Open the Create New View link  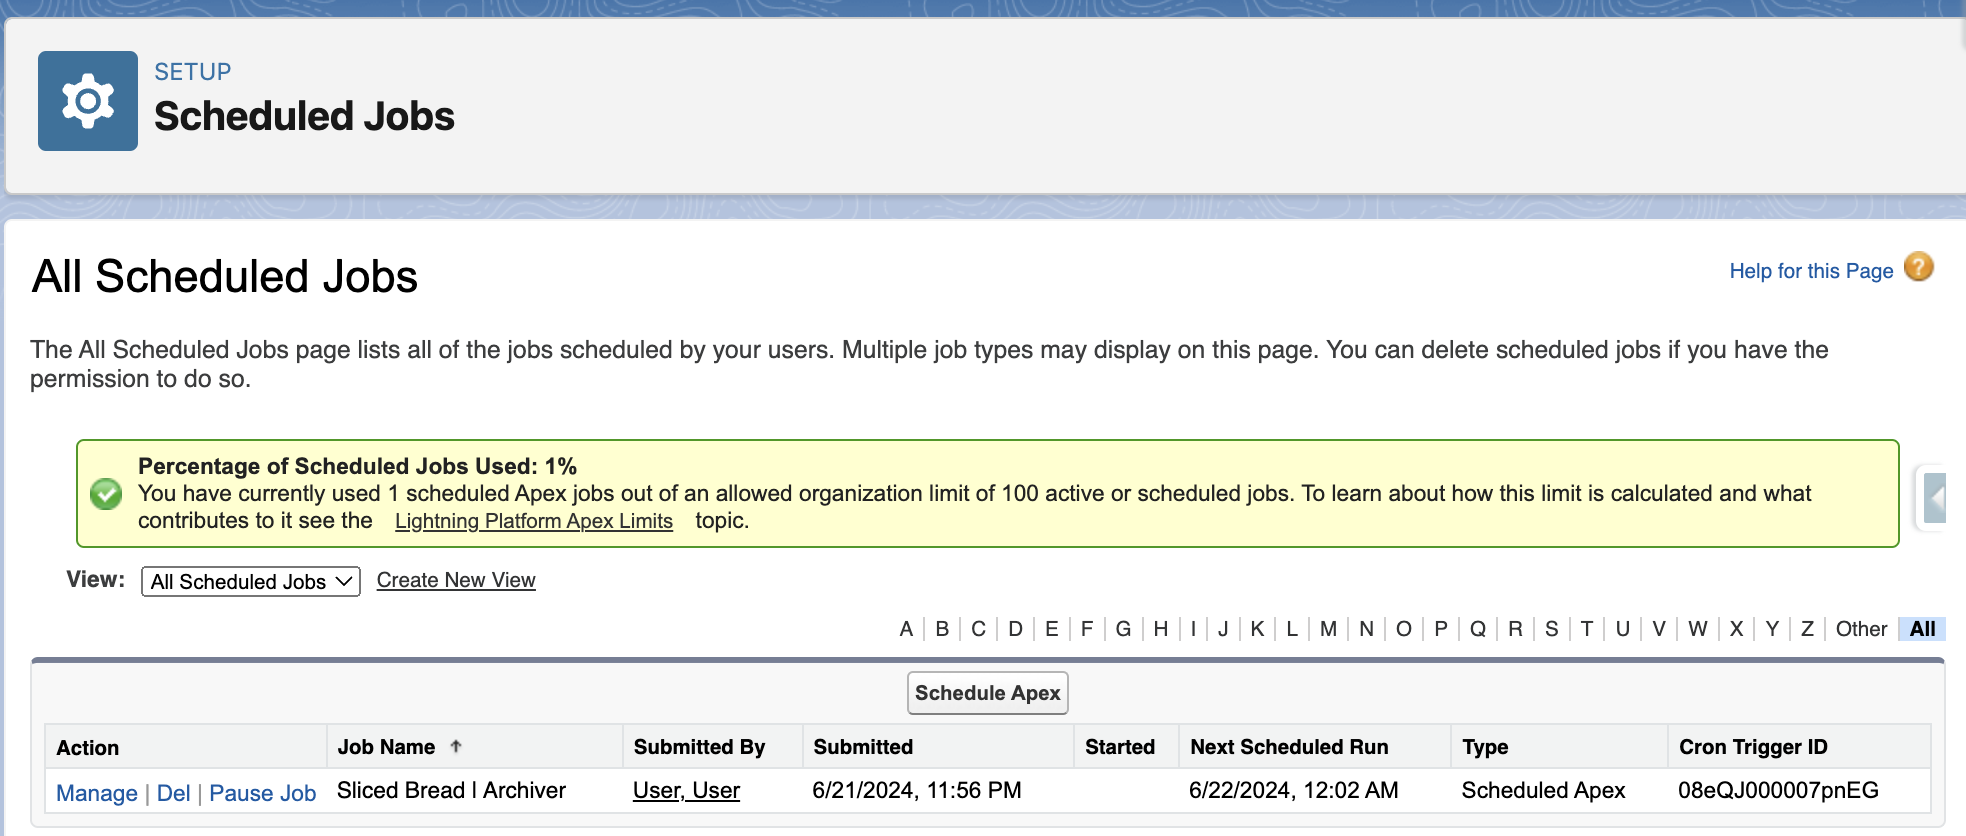(x=456, y=580)
